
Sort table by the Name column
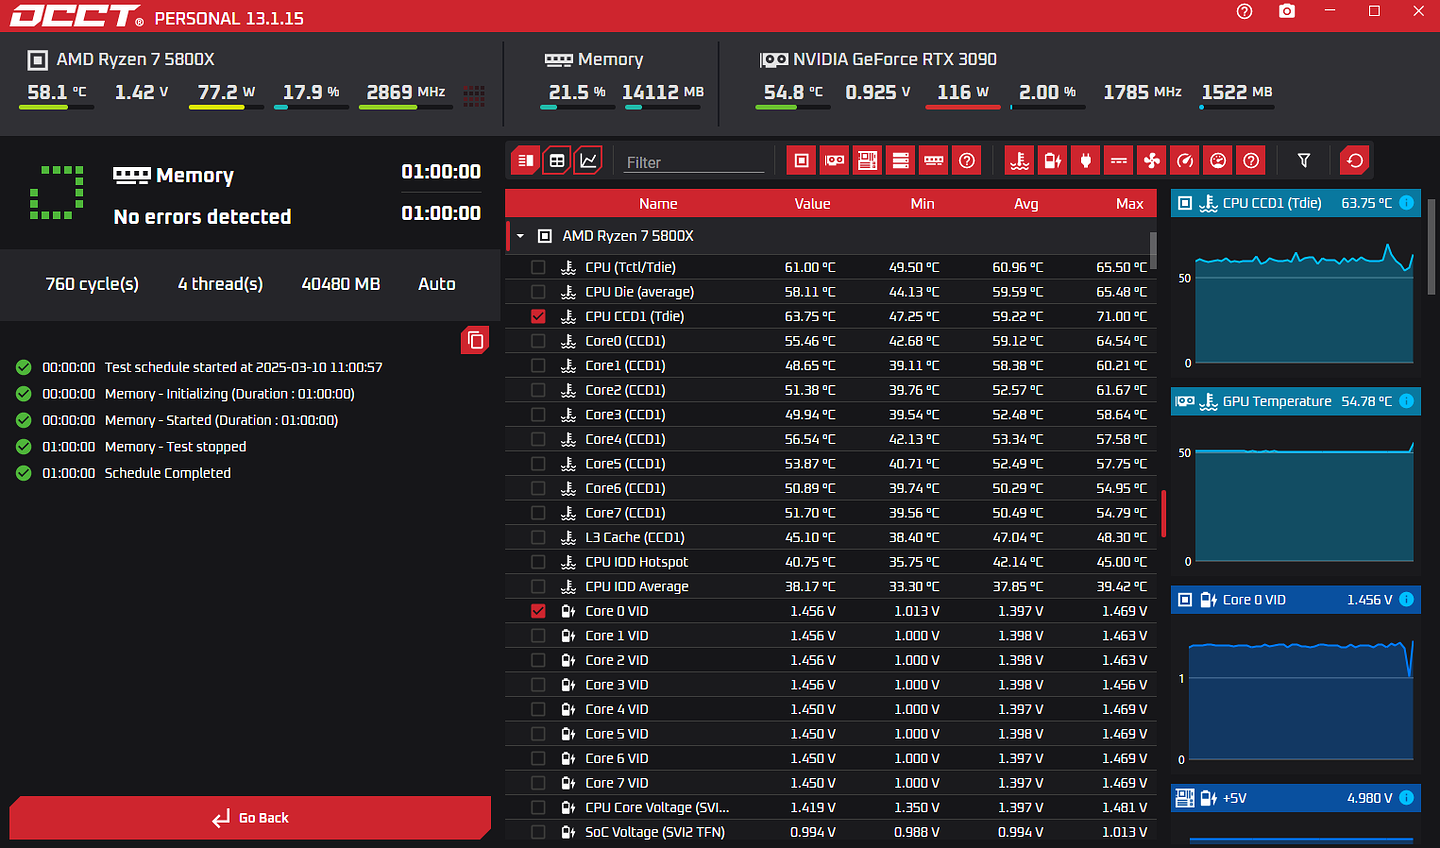tap(658, 203)
